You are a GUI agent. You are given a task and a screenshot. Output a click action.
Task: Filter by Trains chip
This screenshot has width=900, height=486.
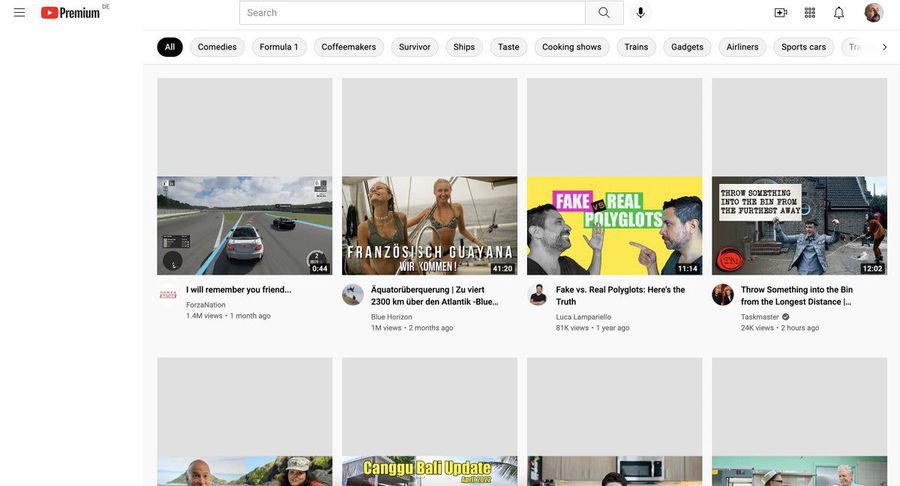point(636,47)
